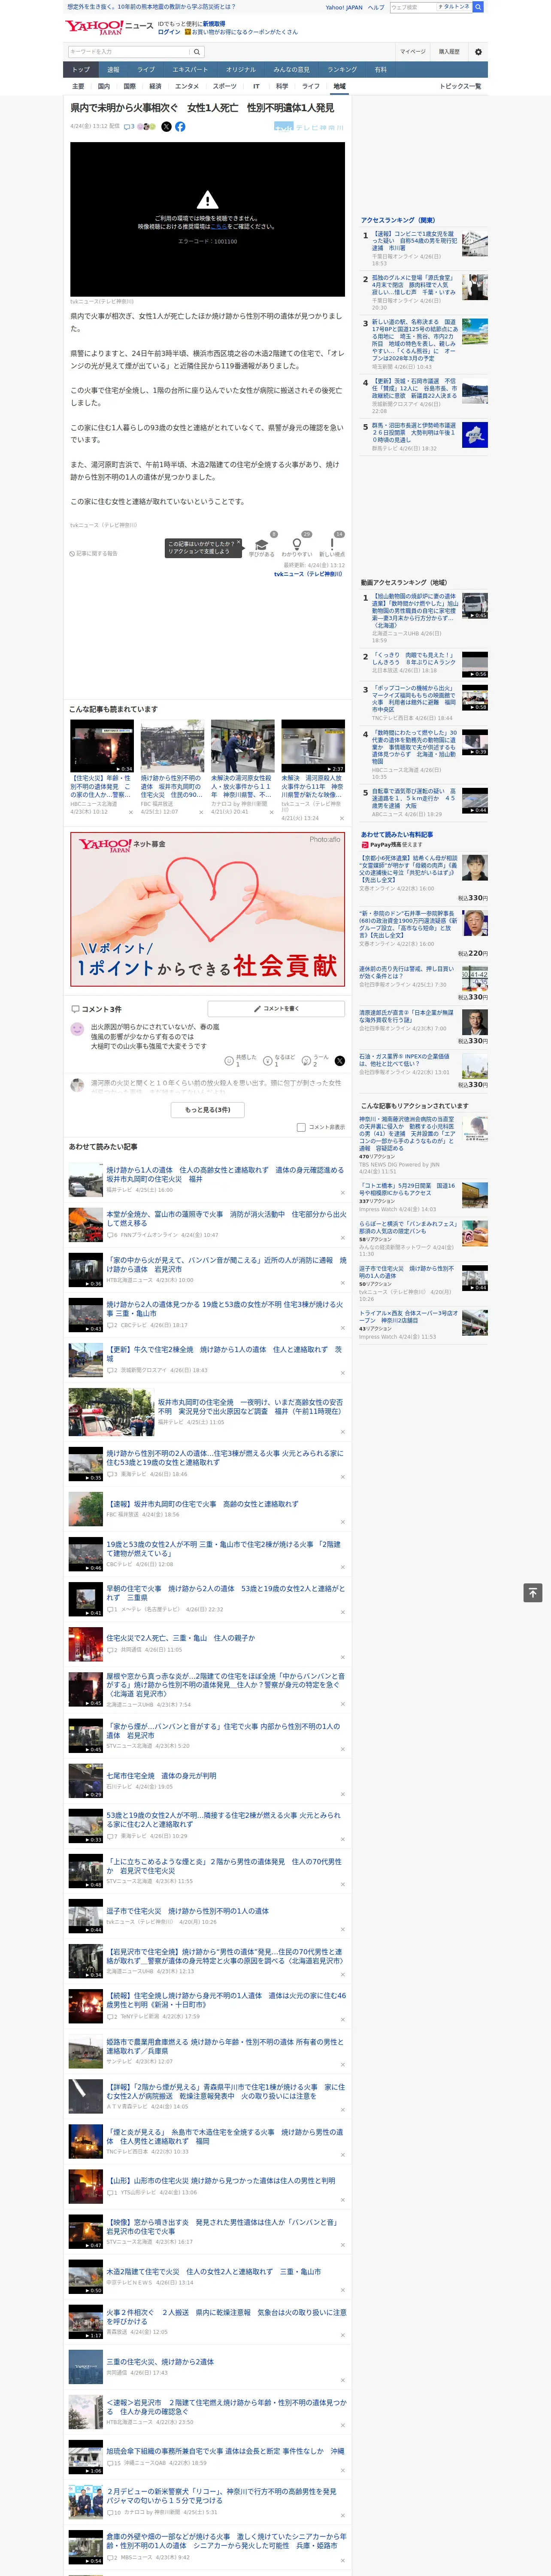This screenshot has width=551, height=2576.
Task: Click the blue search button in top bar
Action: pyautogui.click(x=478, y=7)
